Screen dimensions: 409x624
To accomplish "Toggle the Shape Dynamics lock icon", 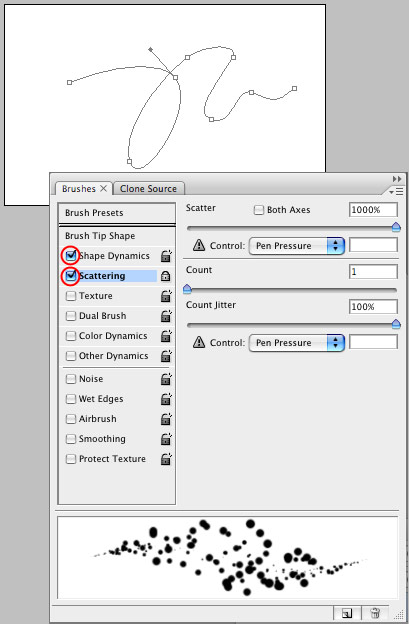I will pyautogui.click(x=166, y=256).
